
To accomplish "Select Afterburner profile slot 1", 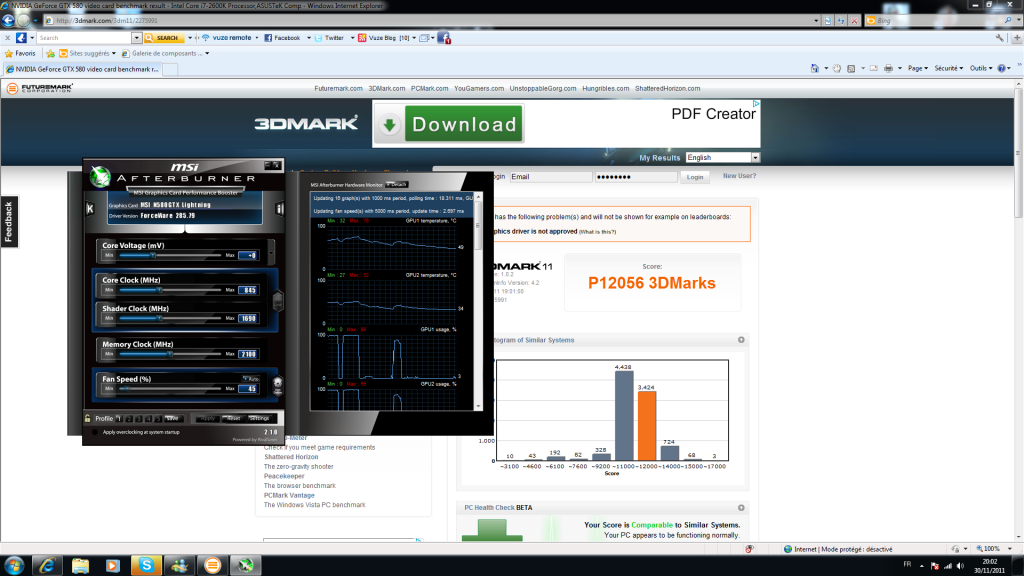I will pyautogui.click(x=119, y=419).
